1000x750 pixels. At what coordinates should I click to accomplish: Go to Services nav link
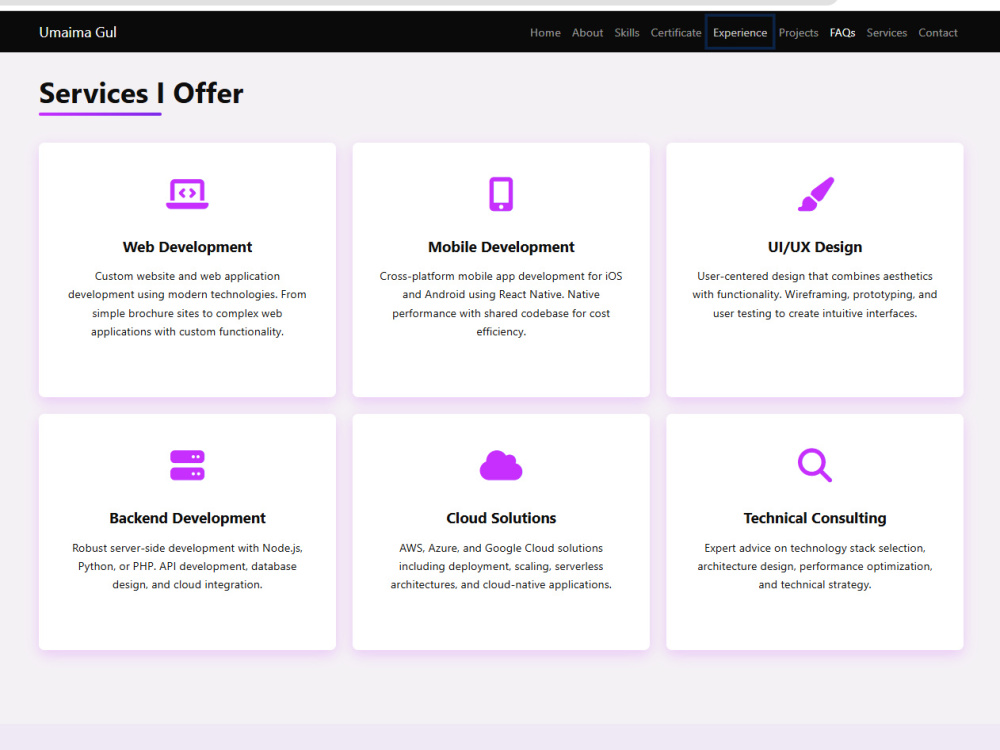click(x=886, y=33)
